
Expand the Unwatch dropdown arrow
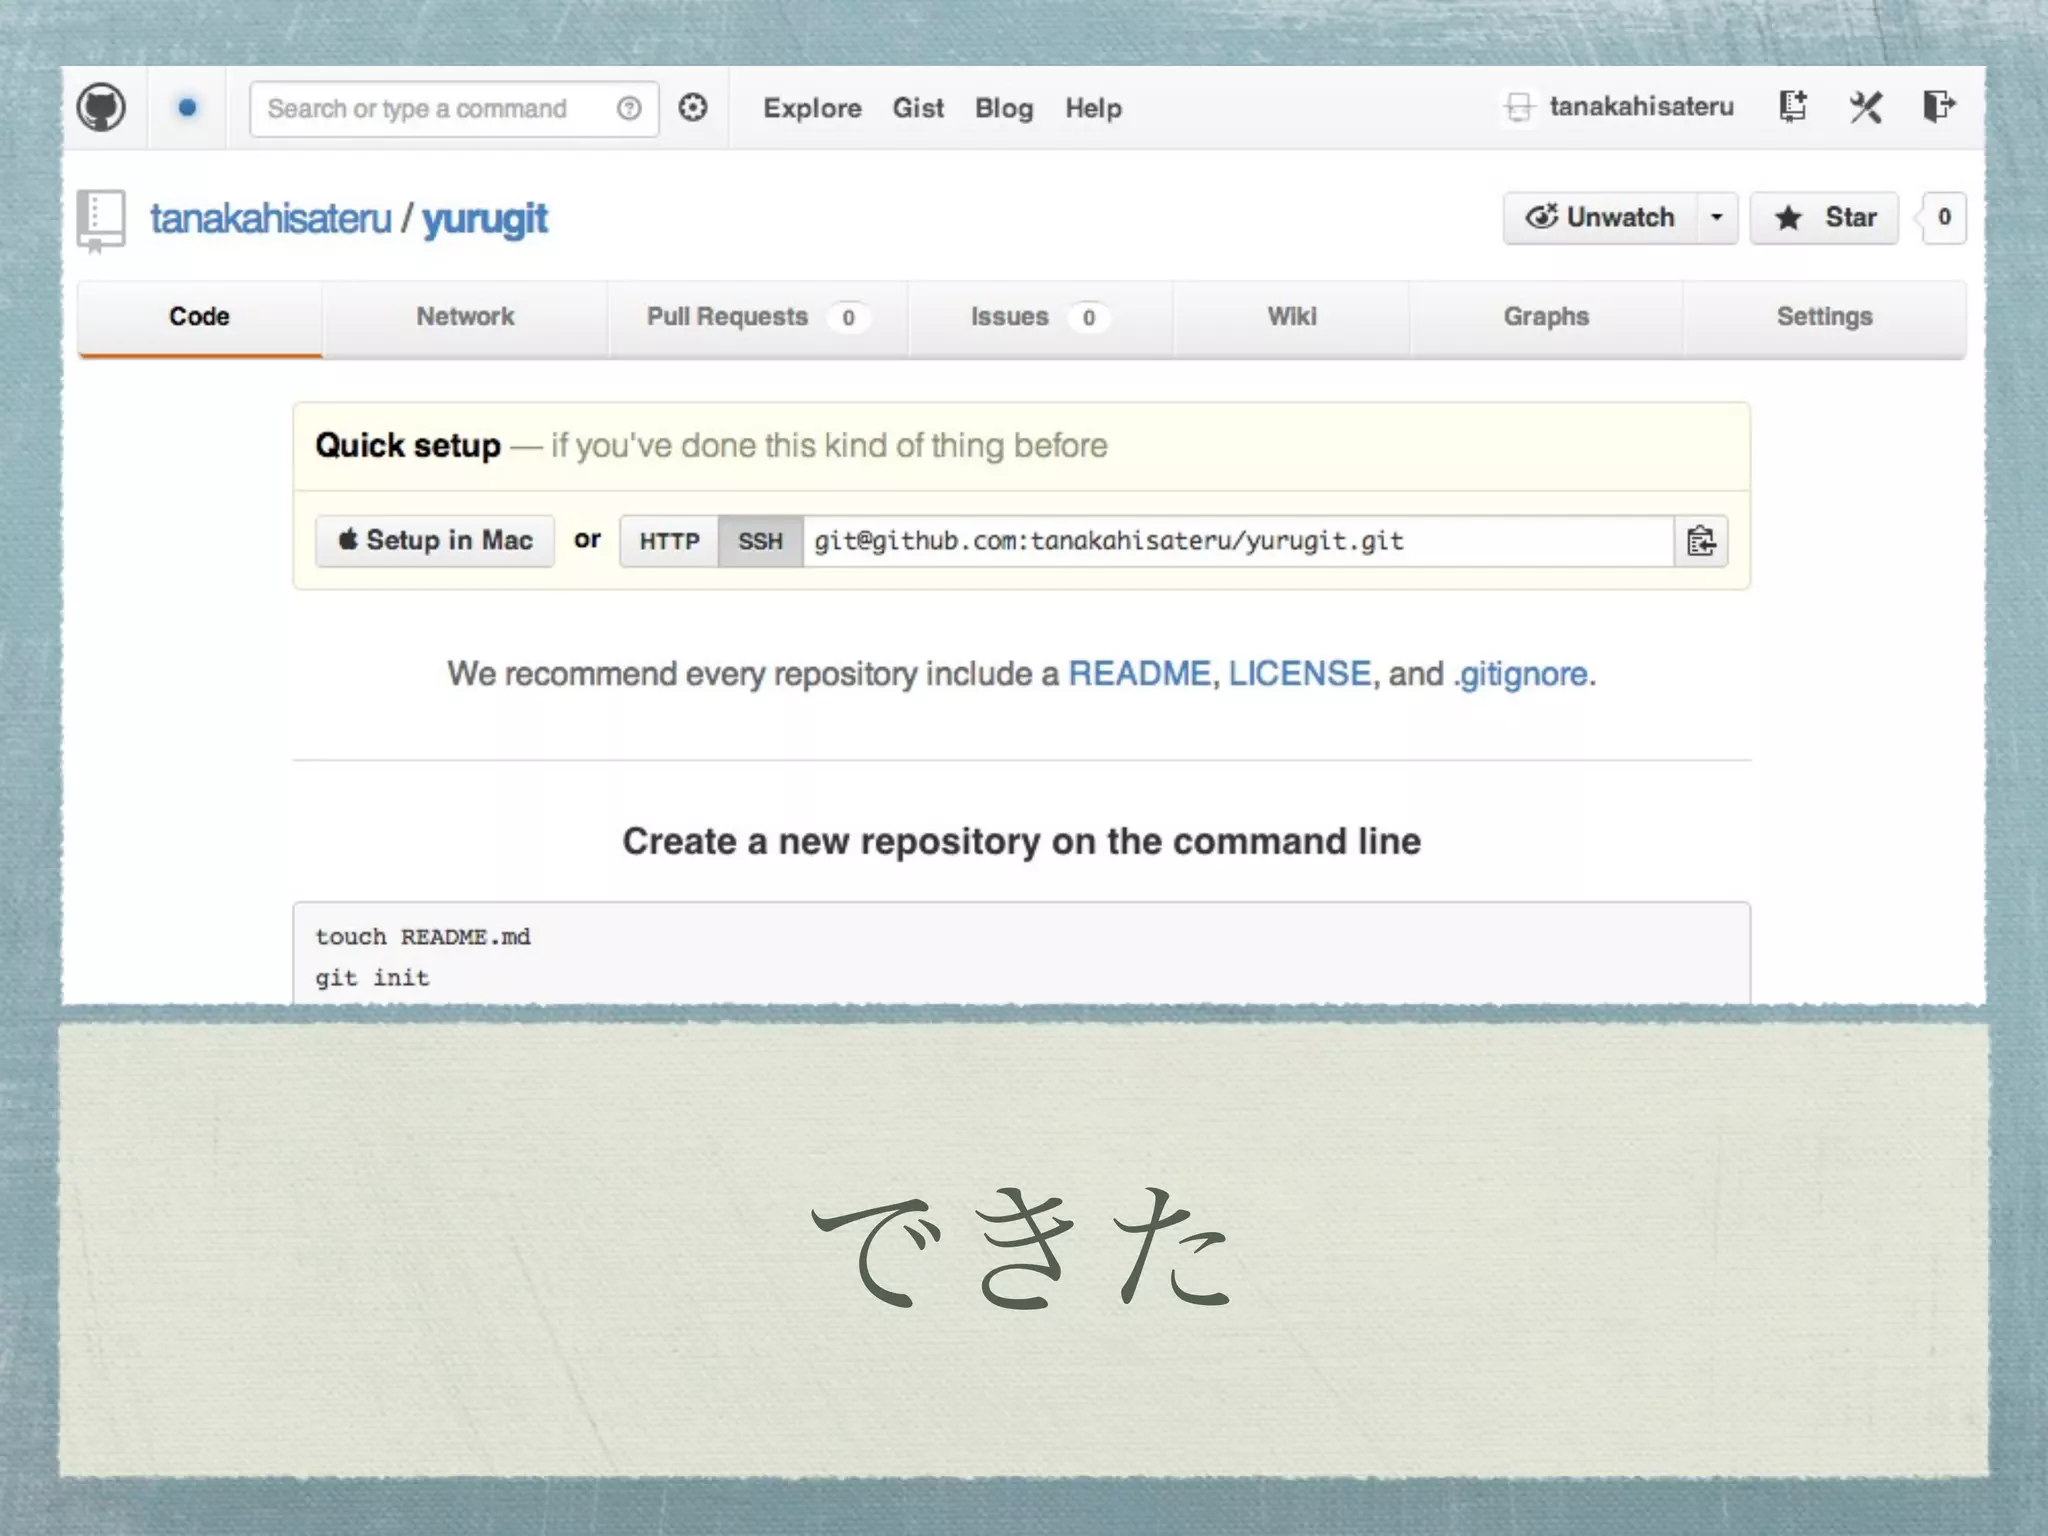pyautogui.click(x=1717, y=217)
